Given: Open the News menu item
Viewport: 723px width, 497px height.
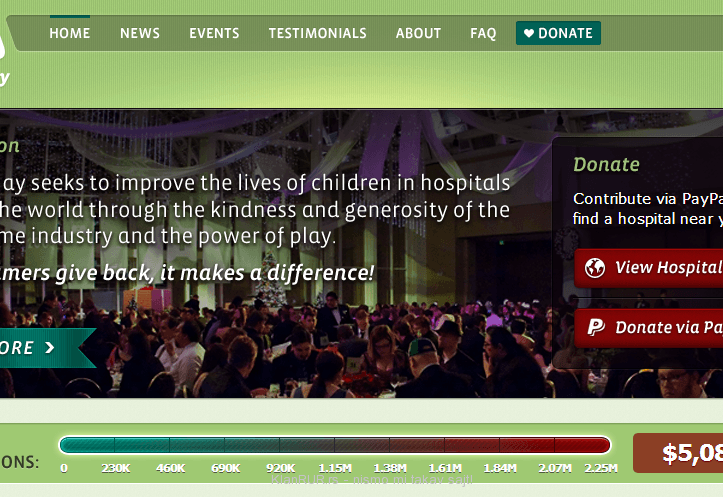Looking at the screenshot, I should coord(140,33).
